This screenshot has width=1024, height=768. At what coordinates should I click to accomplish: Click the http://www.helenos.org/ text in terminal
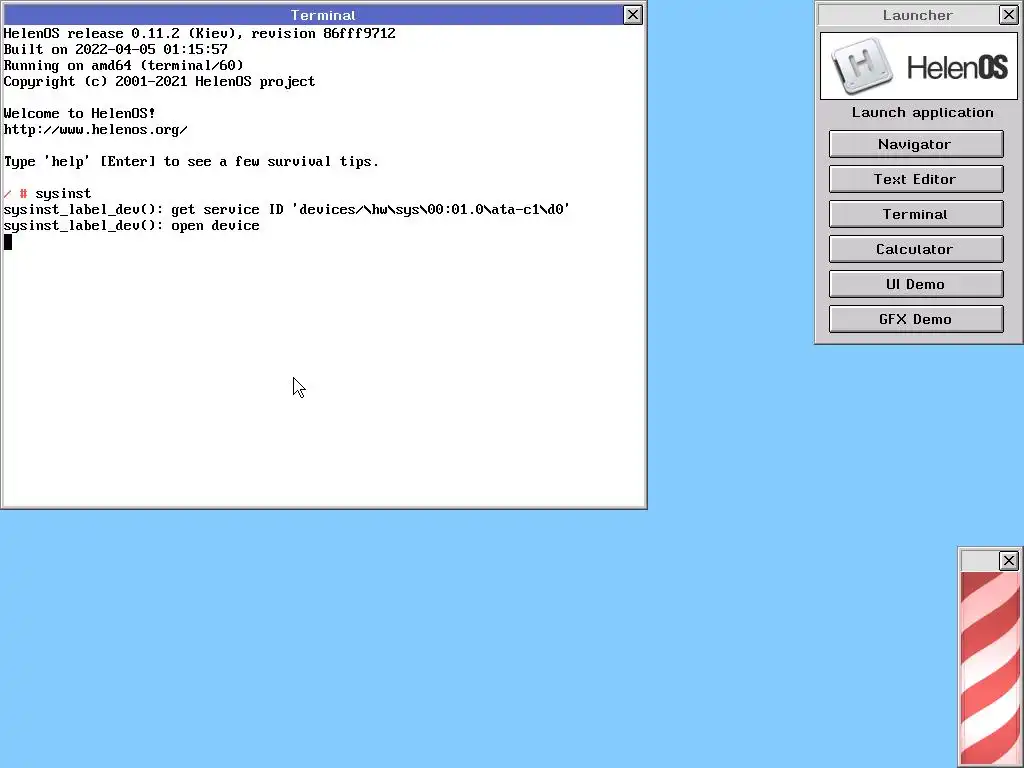tap(95, 129)
